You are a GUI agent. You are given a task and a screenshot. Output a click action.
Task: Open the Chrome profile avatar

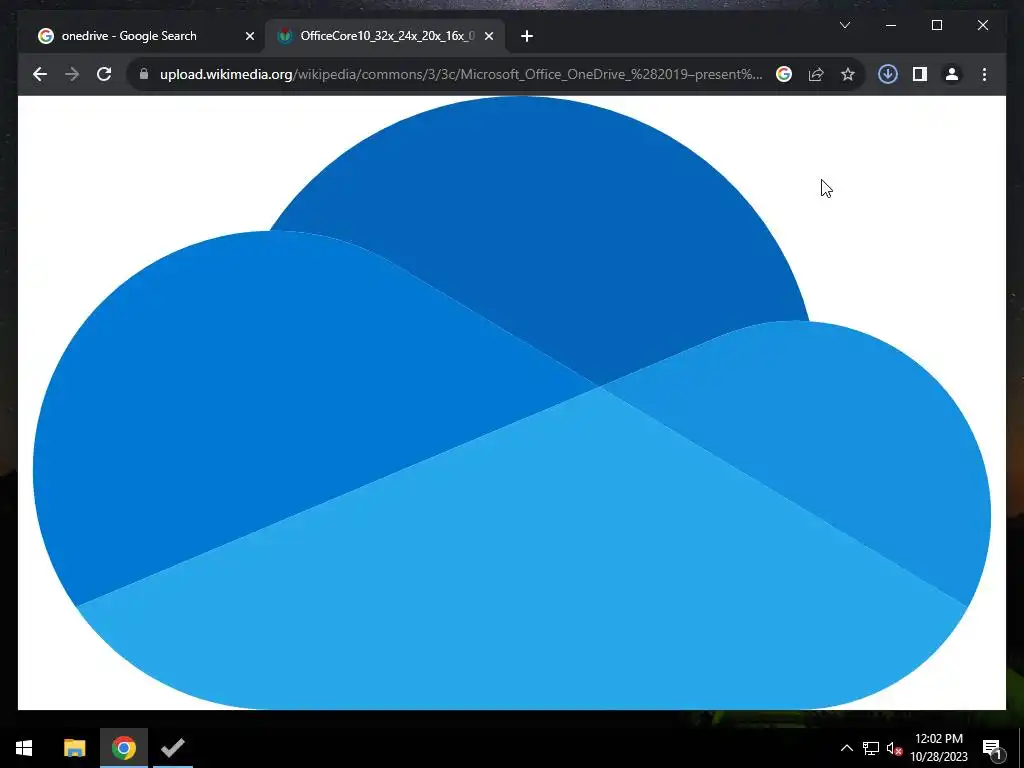[x=952, y=74]
